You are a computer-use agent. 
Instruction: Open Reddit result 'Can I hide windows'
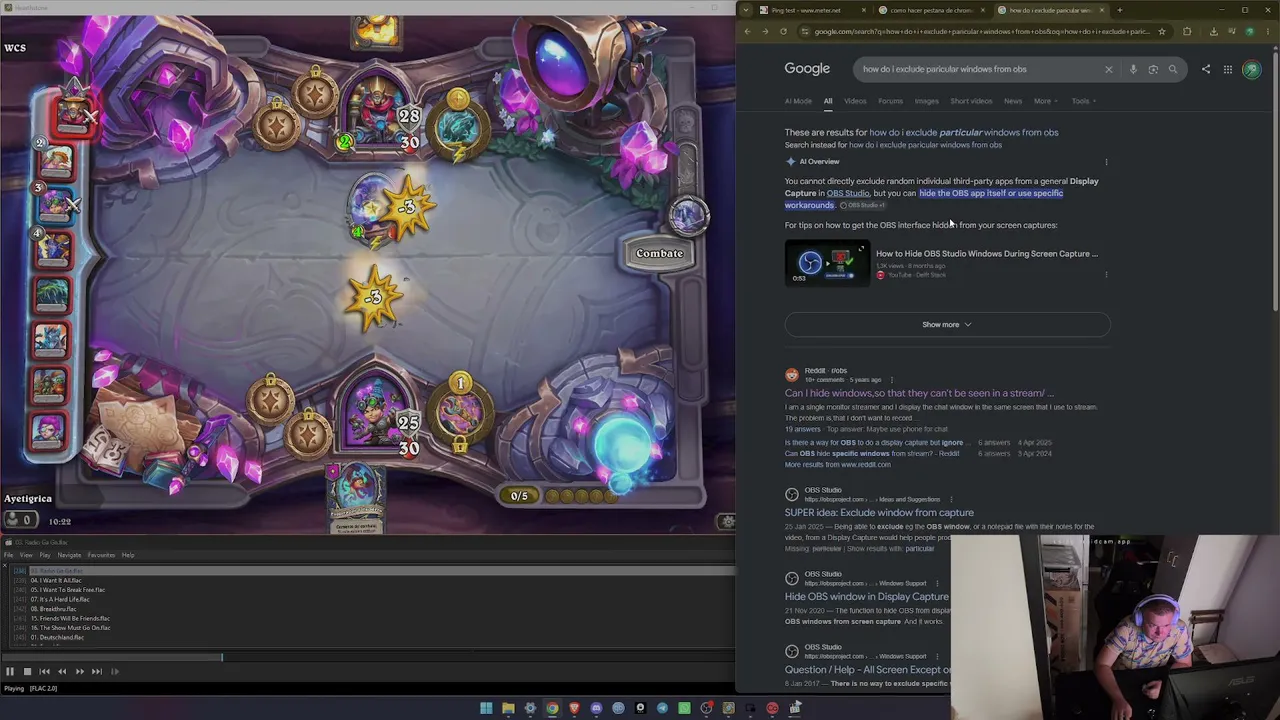coord(919,393)
